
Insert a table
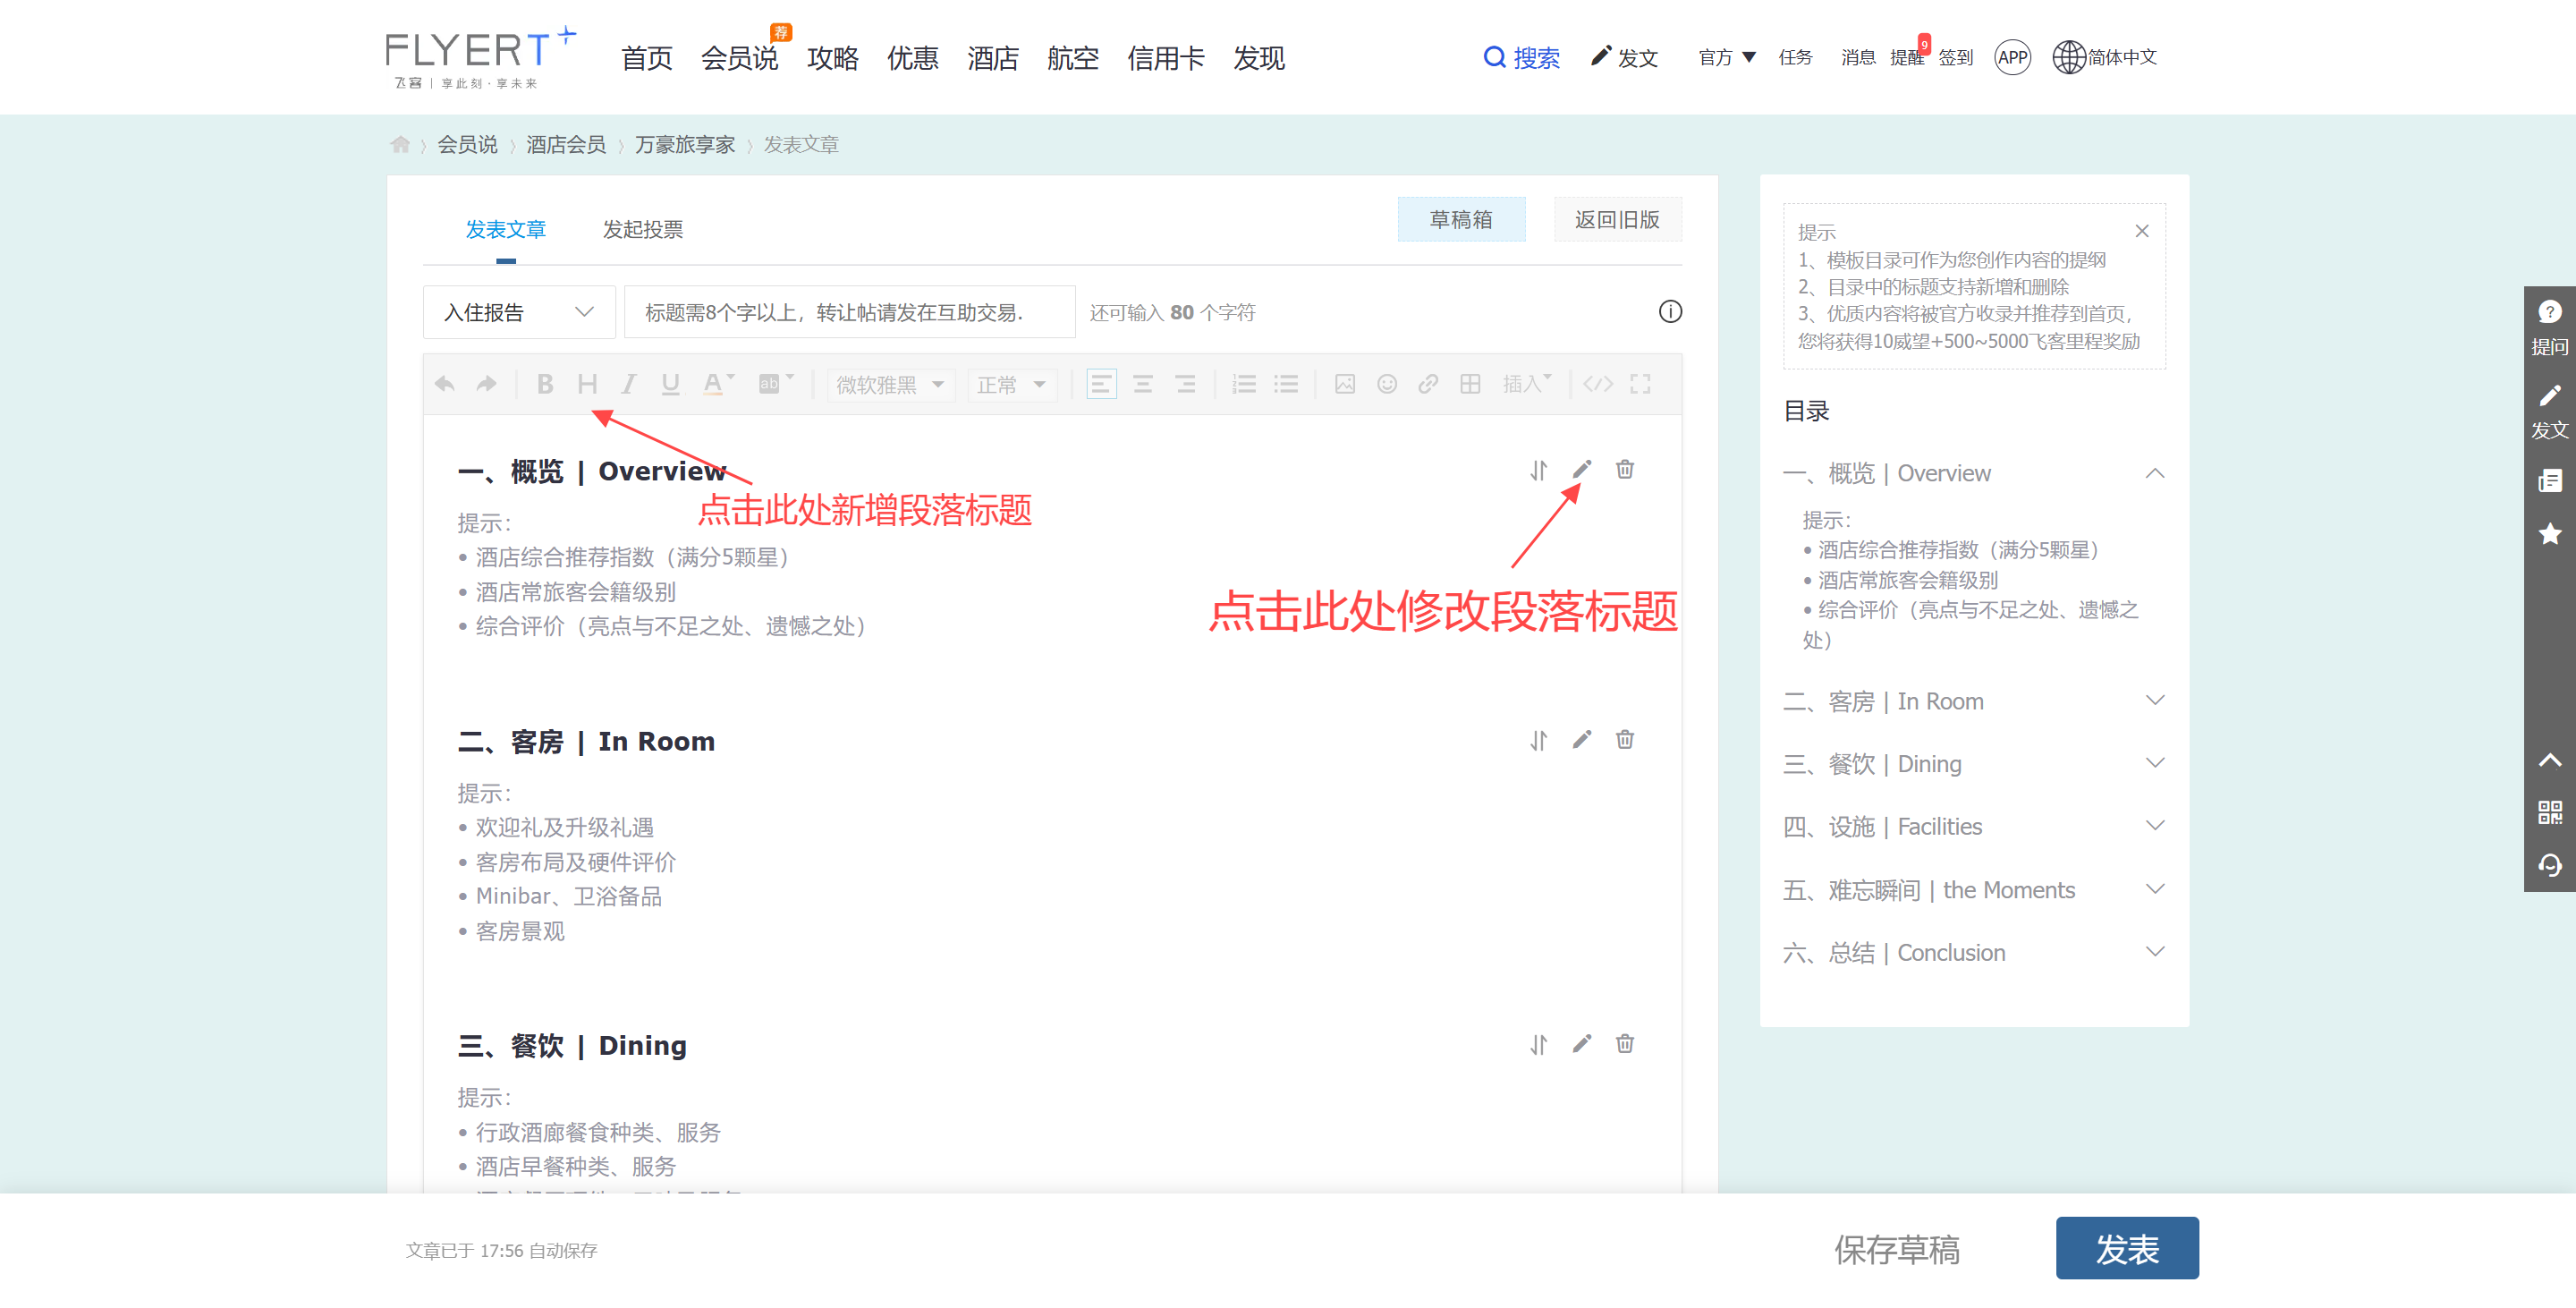(1470, 384)
